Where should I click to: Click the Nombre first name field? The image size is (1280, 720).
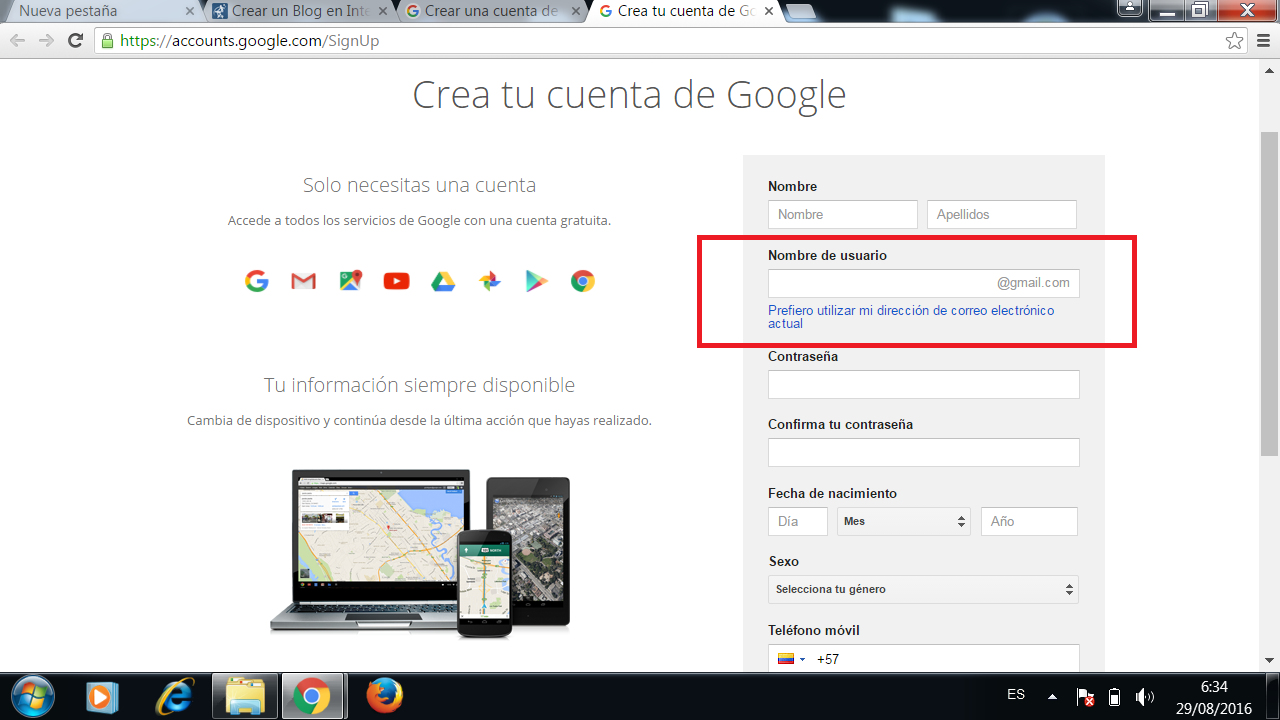point(843,214)
